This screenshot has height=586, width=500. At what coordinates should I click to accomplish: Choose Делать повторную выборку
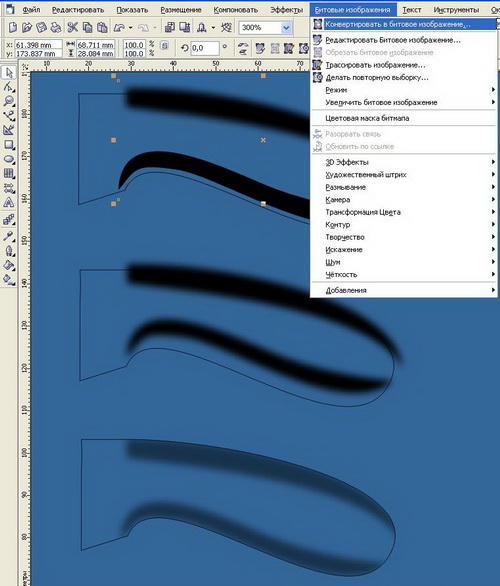pyautogui.click(x=404, y=77)
